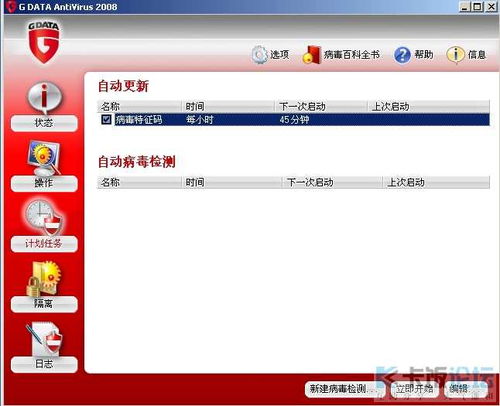Screen dimensions: 500x406
Task: Open the 日志 log document icon
Action: pyautogui.click(x=44, y=339)
